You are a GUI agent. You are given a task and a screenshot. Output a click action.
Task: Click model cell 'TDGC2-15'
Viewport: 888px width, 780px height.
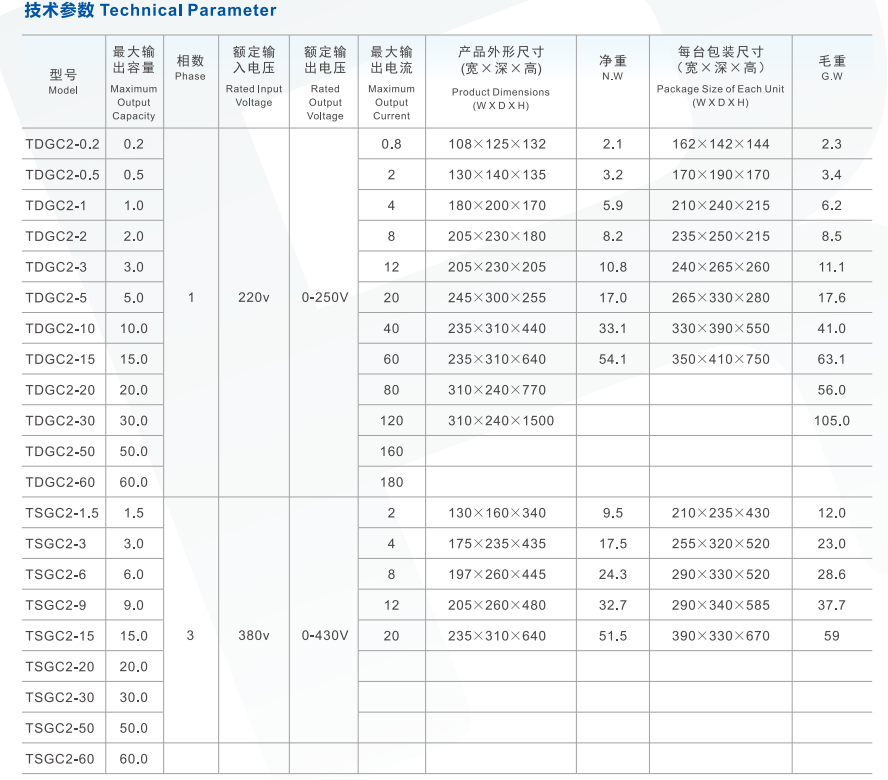[x=60, y=359]
